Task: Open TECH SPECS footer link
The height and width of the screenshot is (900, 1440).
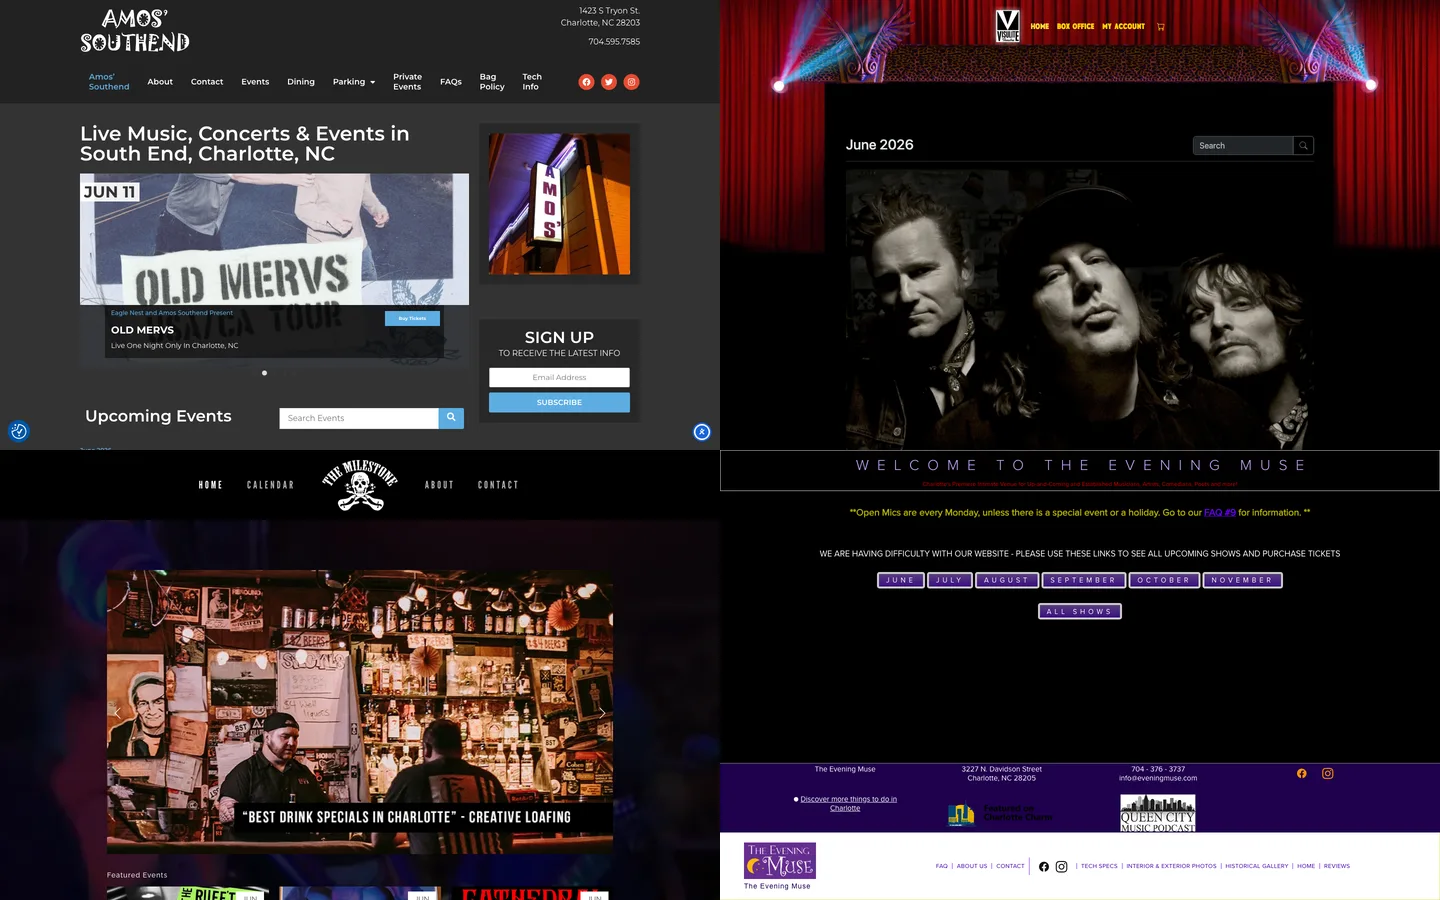Action: point(1099,866)
